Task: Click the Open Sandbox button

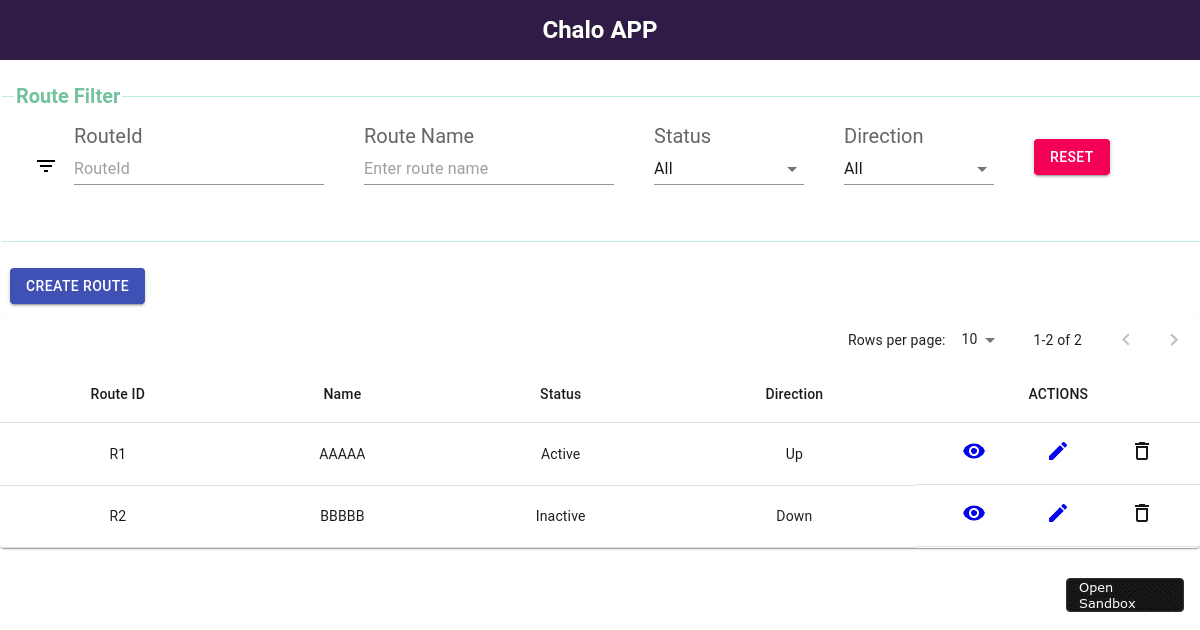Action: pyautogui.click(x=1124, y=594)
